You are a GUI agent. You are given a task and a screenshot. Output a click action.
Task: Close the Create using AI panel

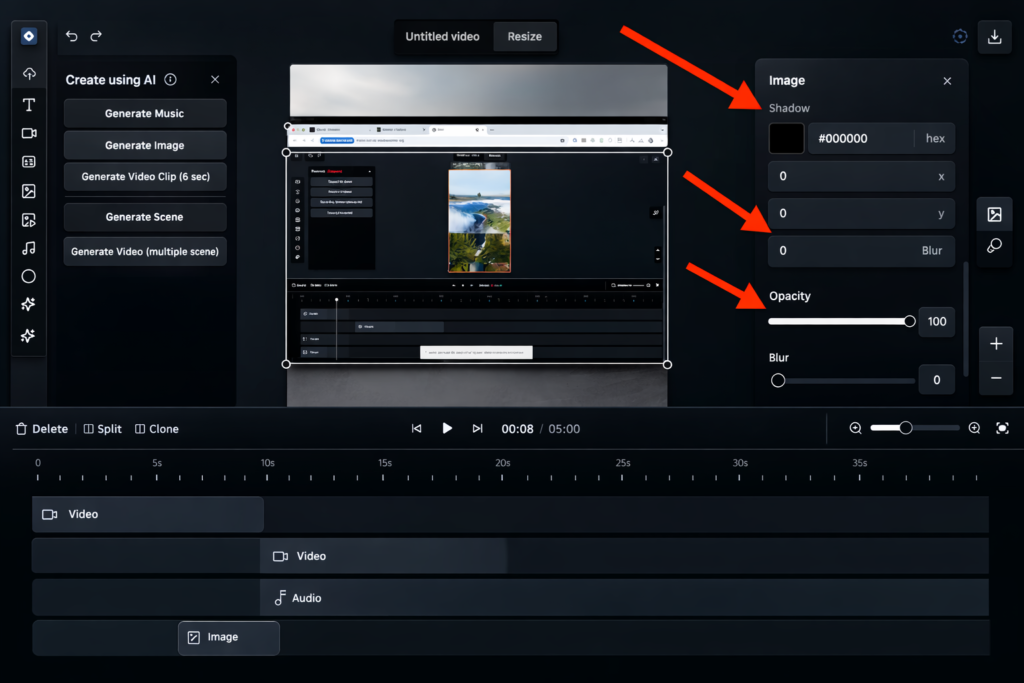215,80
